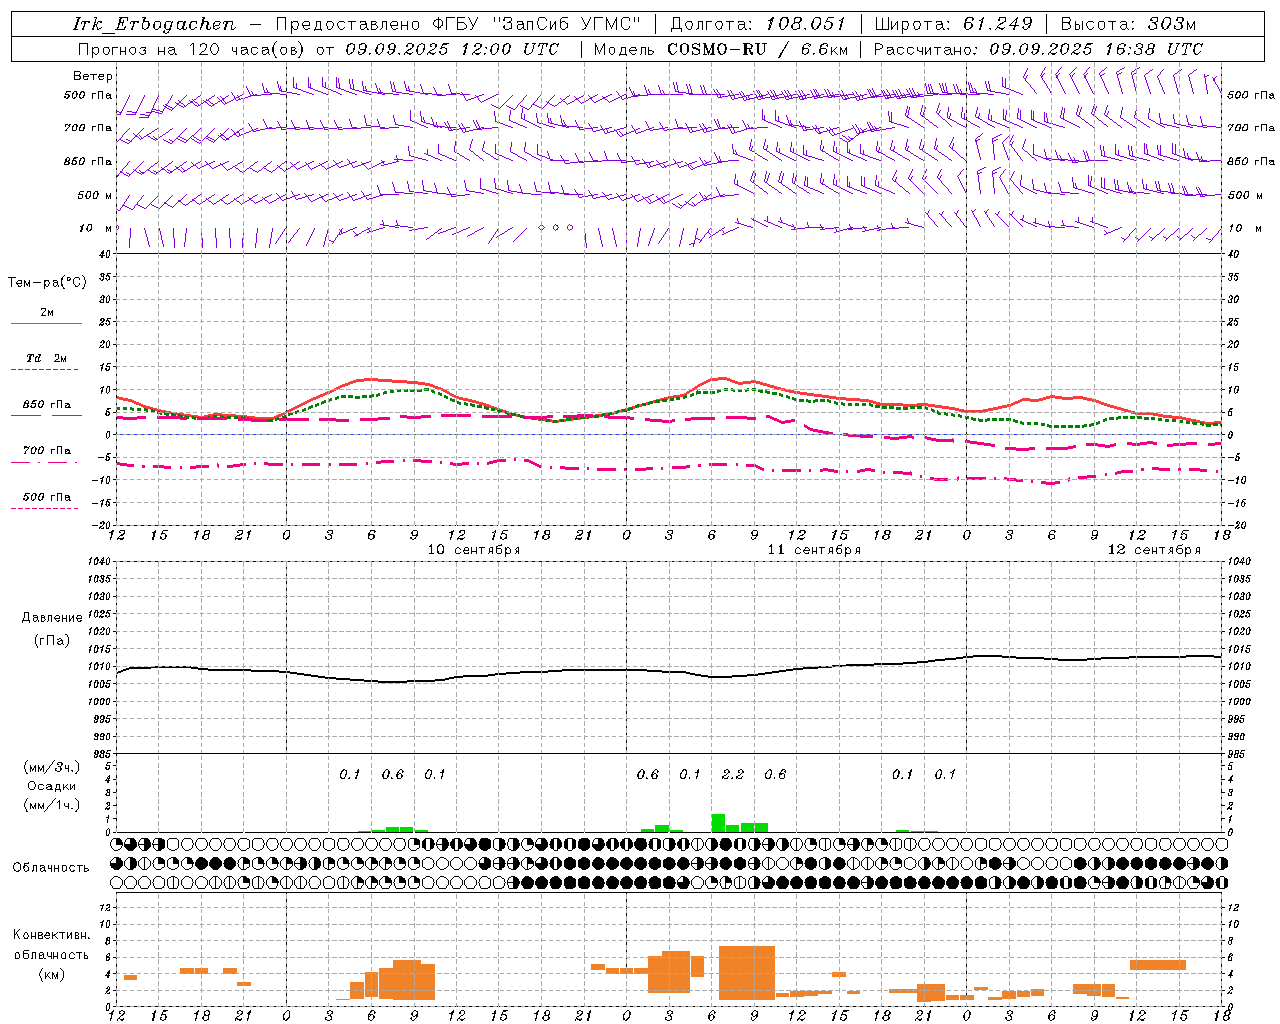
Task: Select the -20 tick on right temperature axis
Action: click(1237, 525)
